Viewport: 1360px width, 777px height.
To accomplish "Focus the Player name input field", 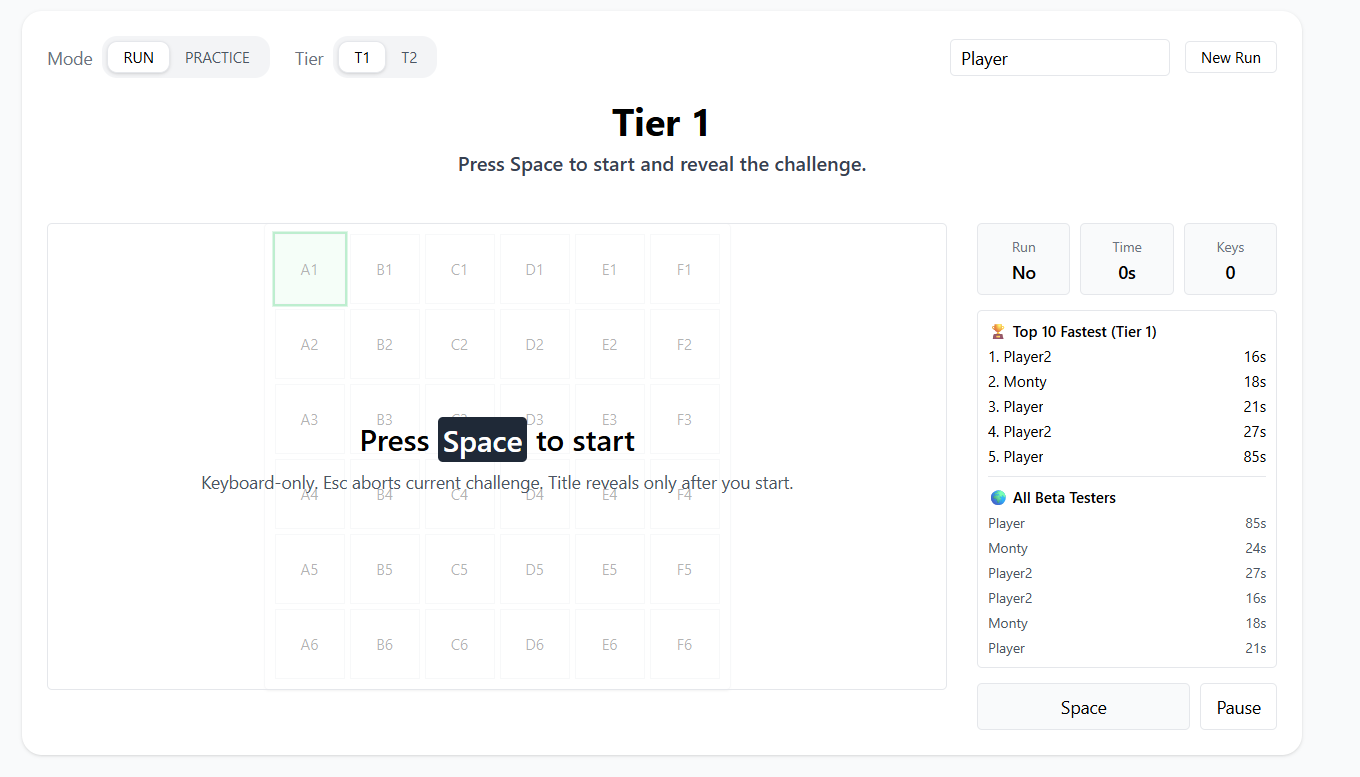I will [x=1059, y=58].
